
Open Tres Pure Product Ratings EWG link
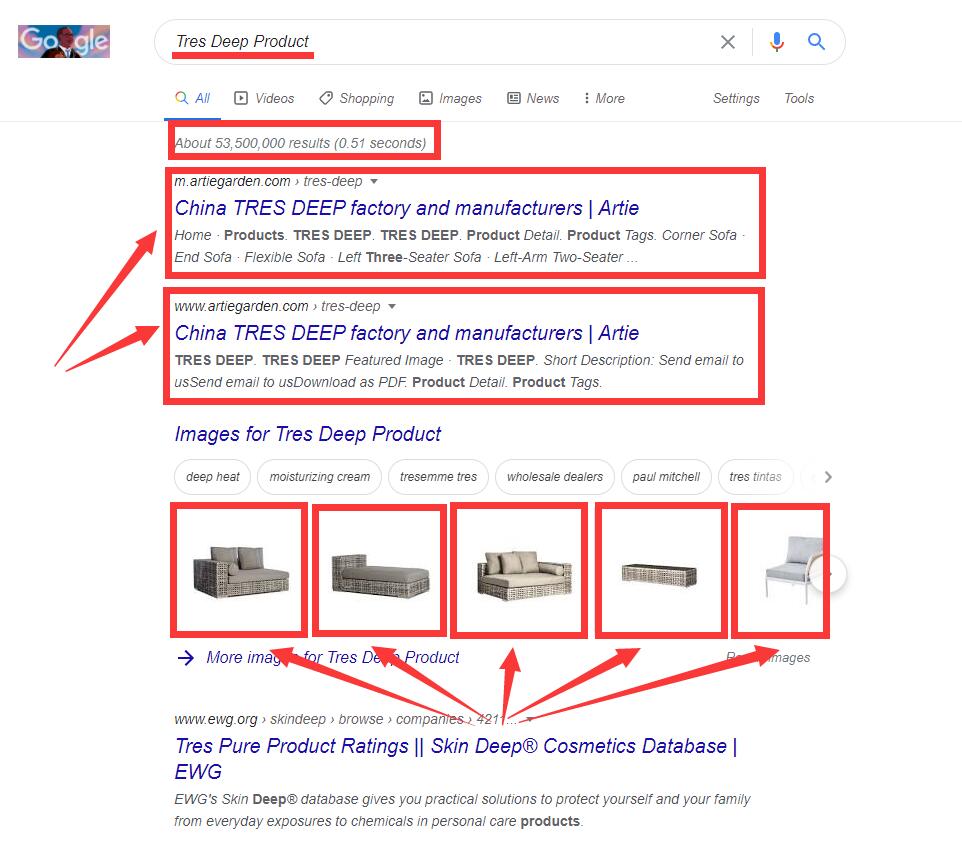point(456,758)
